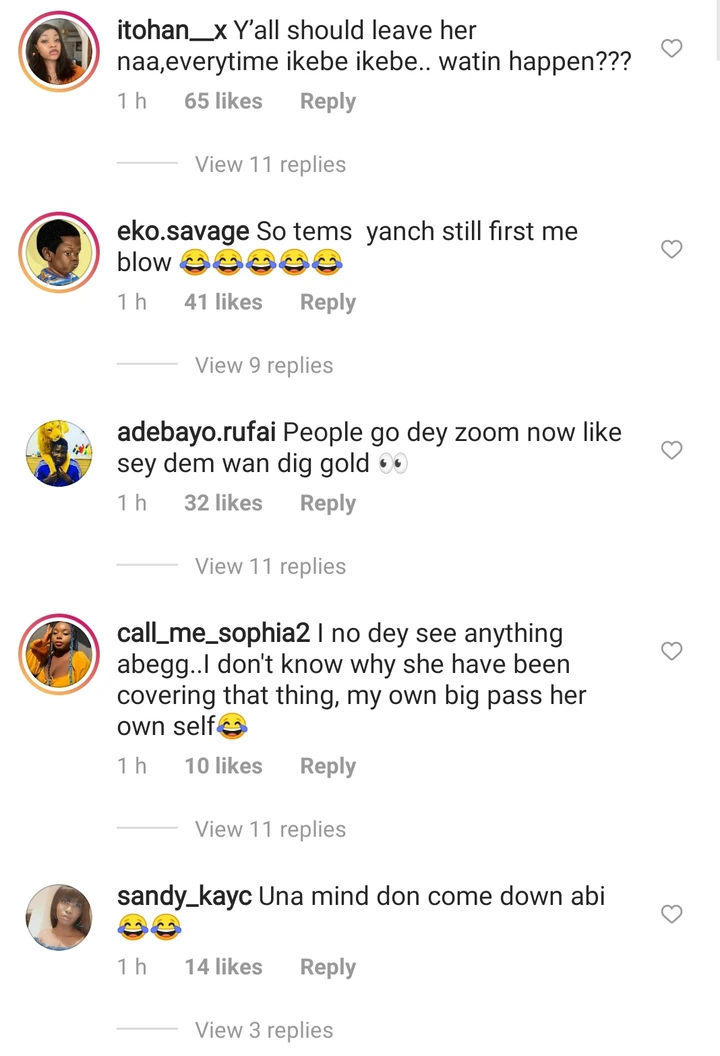
Task: View who liked itohan__x's comment (65 likes)
Action: point(223,102)
